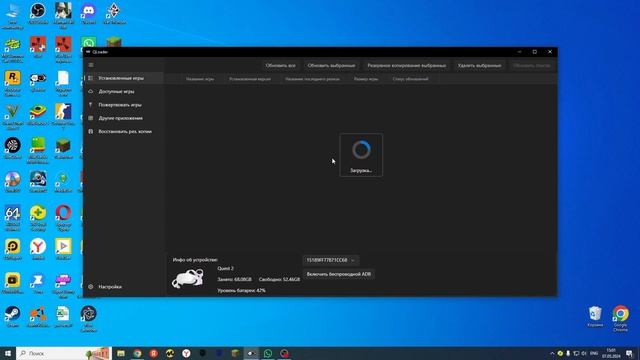Sort by Название игры column header
640x360 pixels.
pos(200,79)
